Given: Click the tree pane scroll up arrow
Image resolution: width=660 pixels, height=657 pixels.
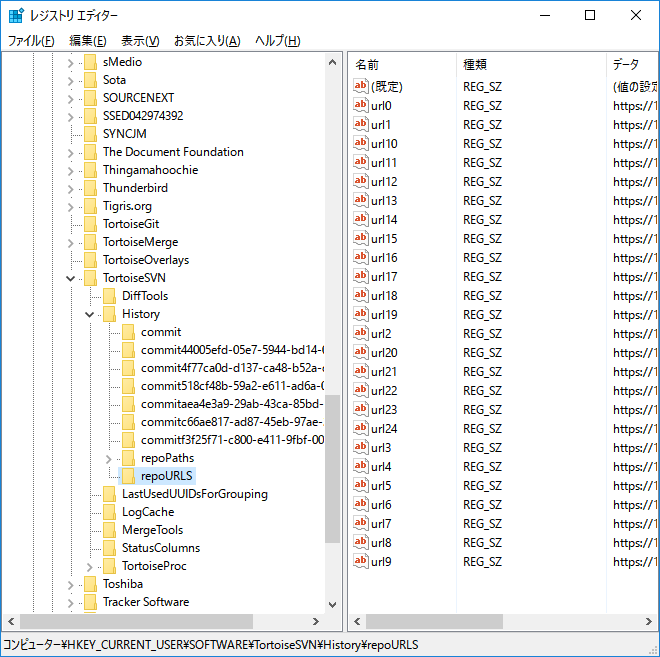Looking at the screenshot, I should pyautogui.click(x=333, y=62).
